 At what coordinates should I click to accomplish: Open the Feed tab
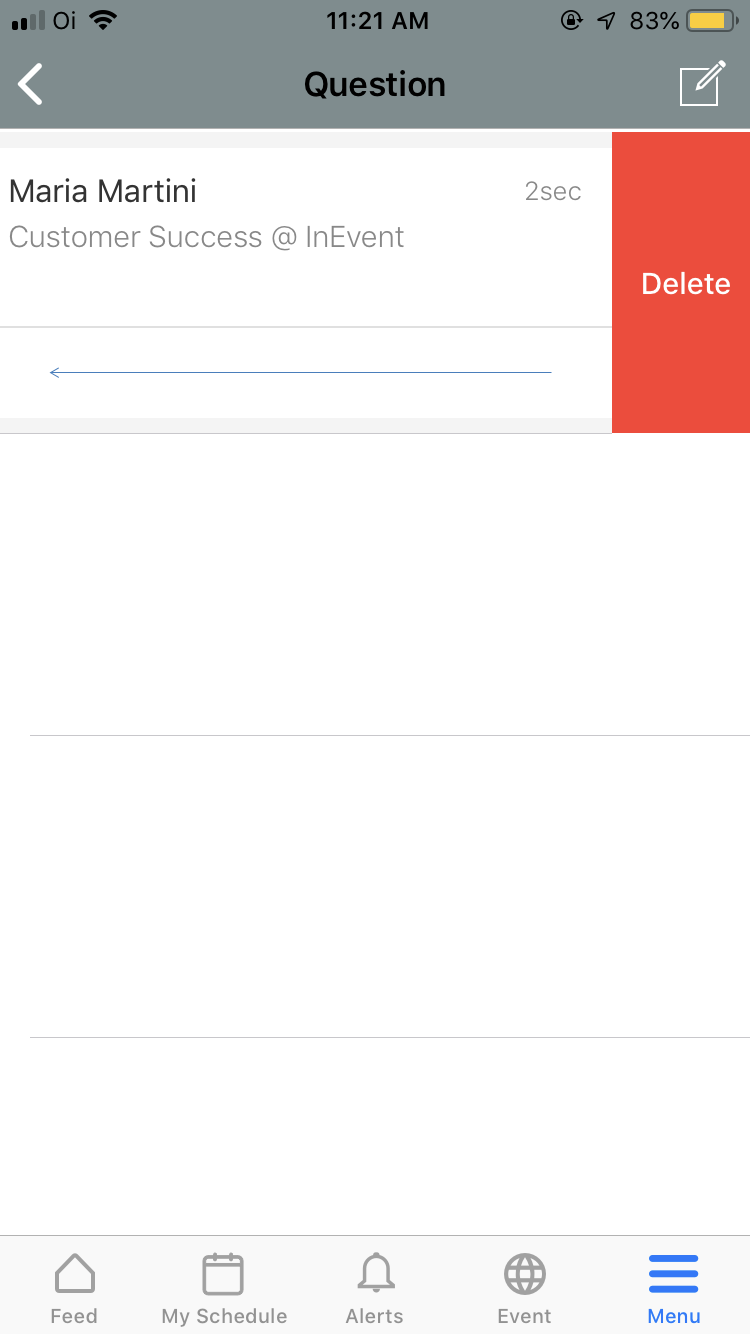click(x=75, y=1288)
